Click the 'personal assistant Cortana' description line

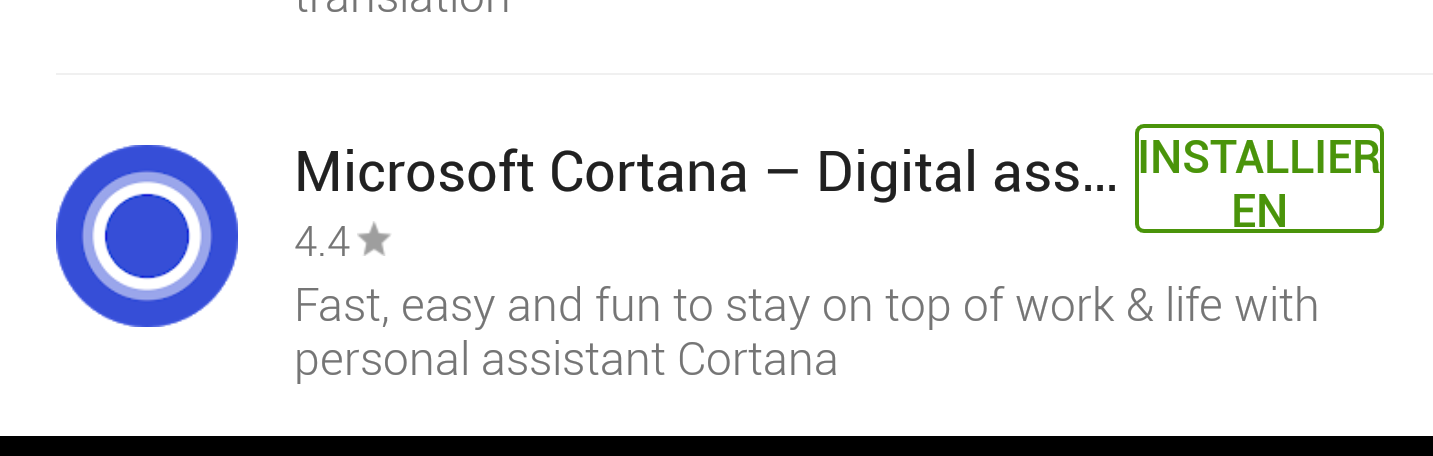(x=565, y=360)
